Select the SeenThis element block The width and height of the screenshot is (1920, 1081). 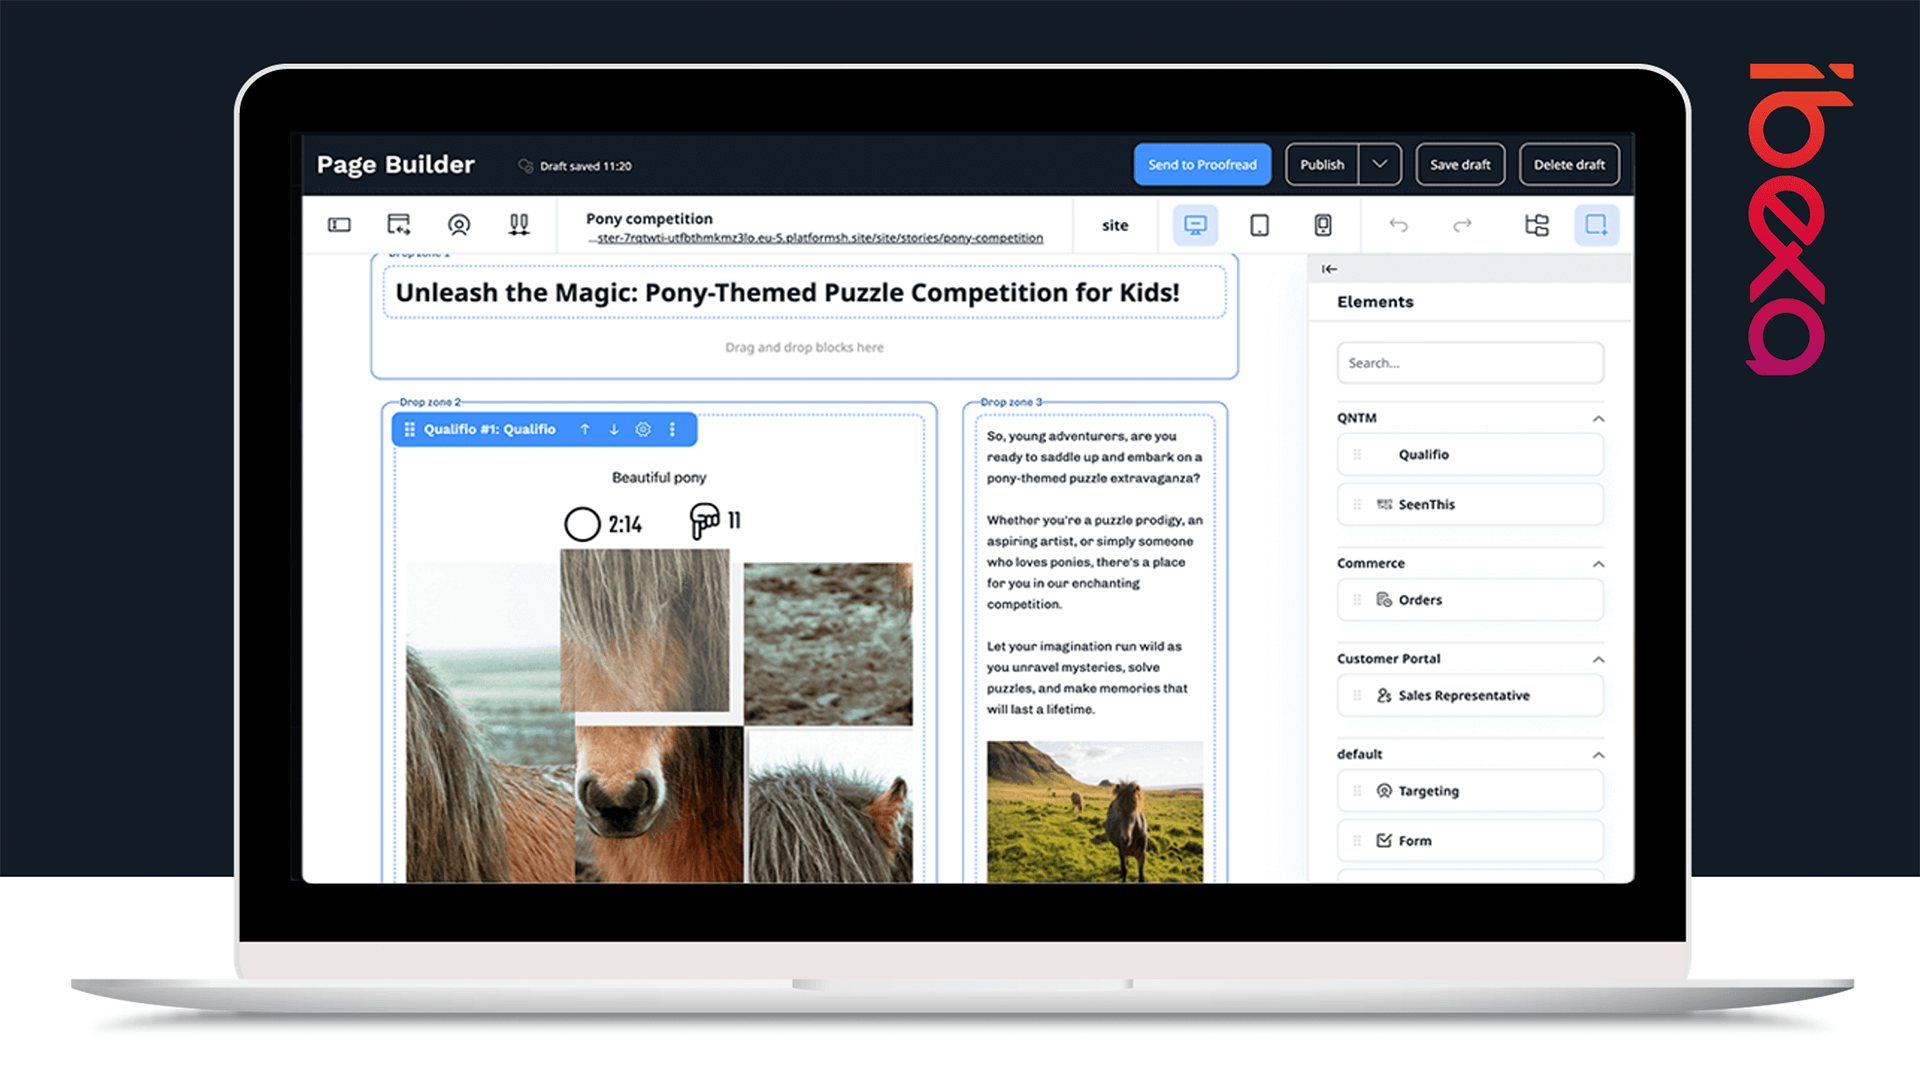click(1470, 505)
